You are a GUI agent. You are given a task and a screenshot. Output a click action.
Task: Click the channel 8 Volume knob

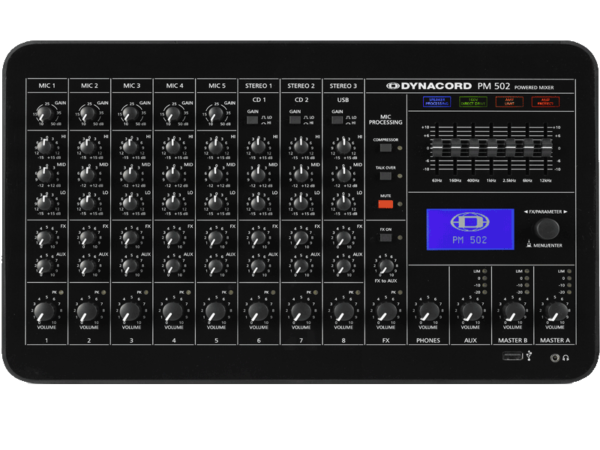(343, 311)
